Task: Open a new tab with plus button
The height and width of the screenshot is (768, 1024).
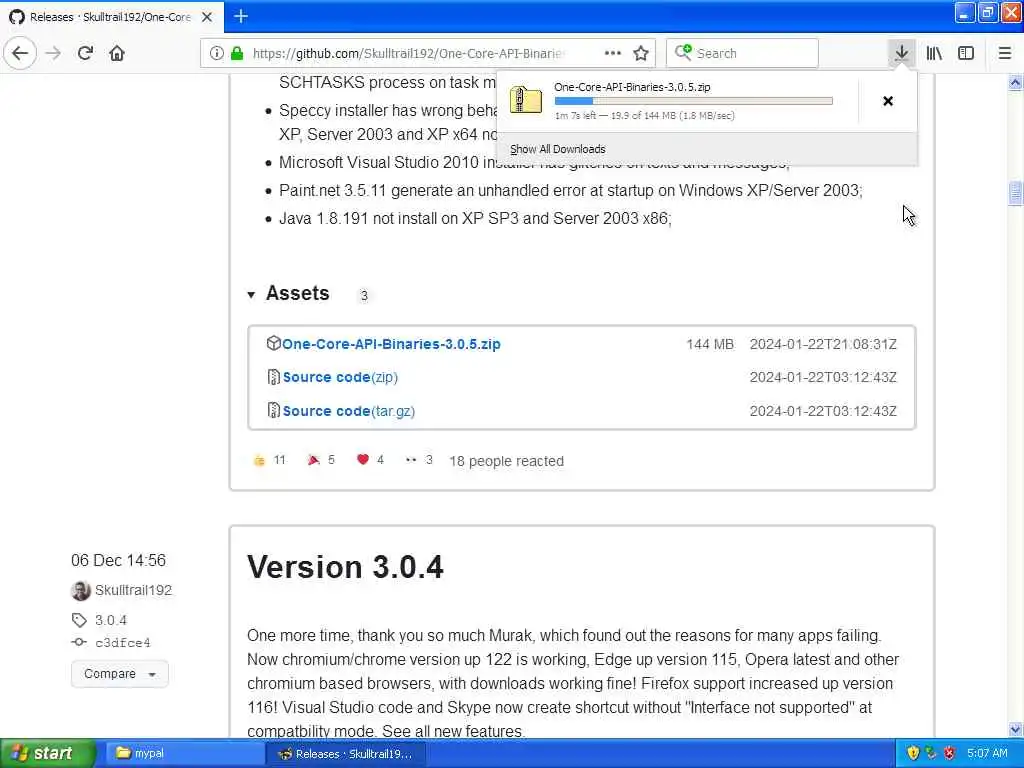Action: coord(240,16)
